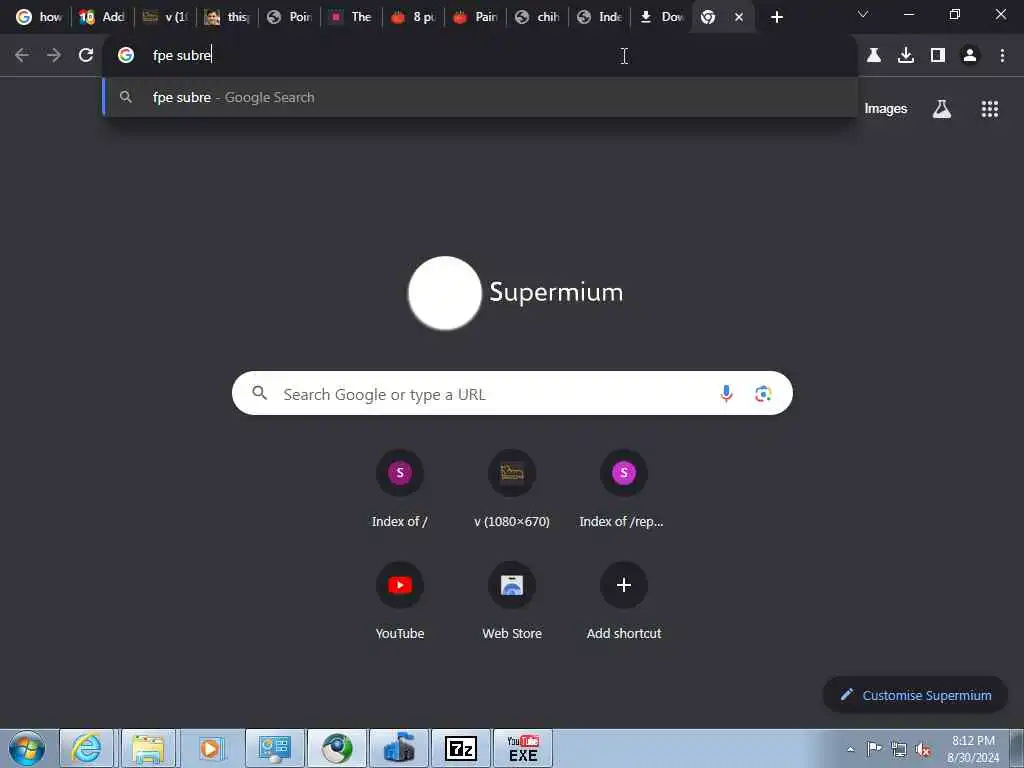1024x768 pixels.
Task: Select the 'fpe subre - Google Search' suggestion
Action: click(481, 97)
